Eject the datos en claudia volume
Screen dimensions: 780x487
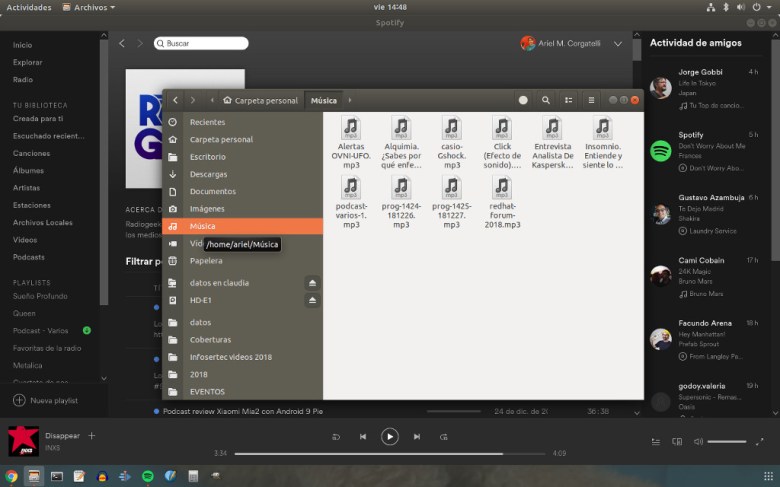(x=312, y=283)
